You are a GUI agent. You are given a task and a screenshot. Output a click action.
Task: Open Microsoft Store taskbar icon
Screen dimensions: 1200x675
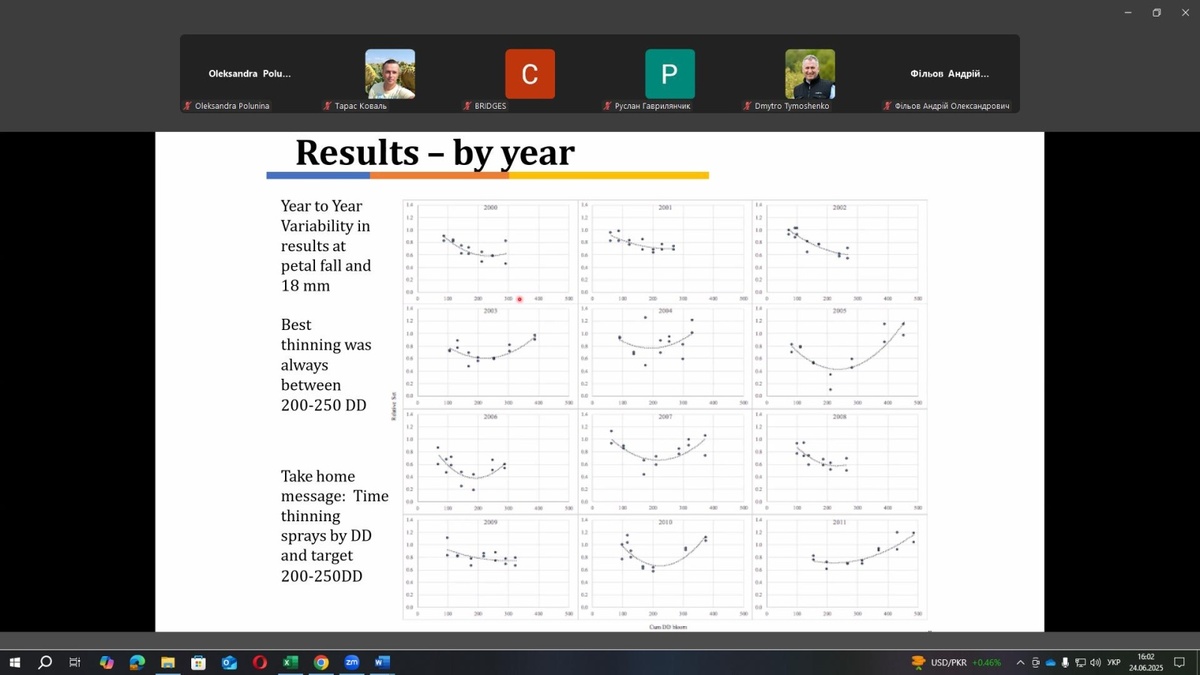pyautogui.click(x=198, y=662)
